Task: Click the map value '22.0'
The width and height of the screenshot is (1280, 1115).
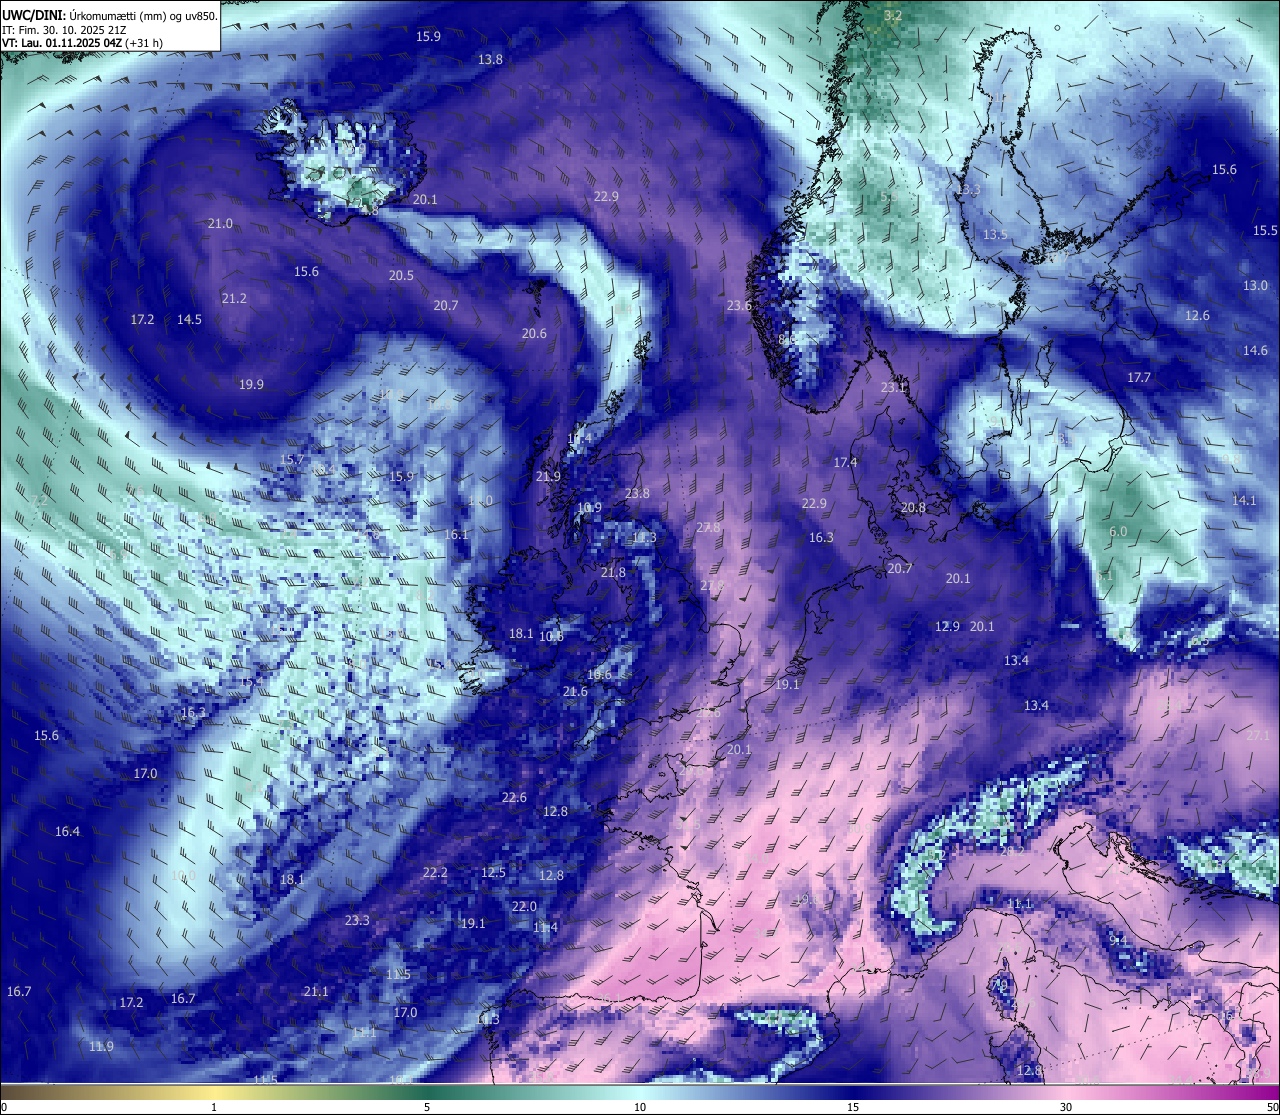Action: (x=524, y=907)
